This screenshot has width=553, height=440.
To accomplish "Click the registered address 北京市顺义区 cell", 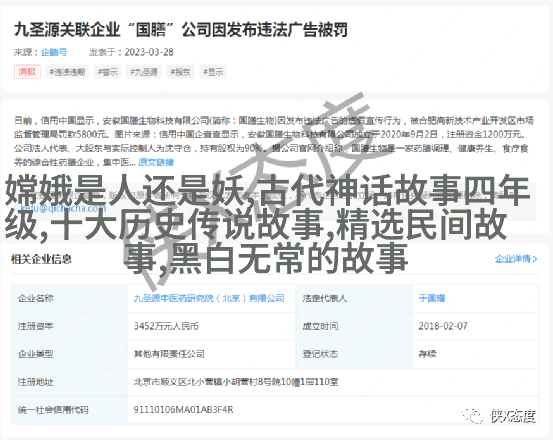I will click(x=333, y=382).
